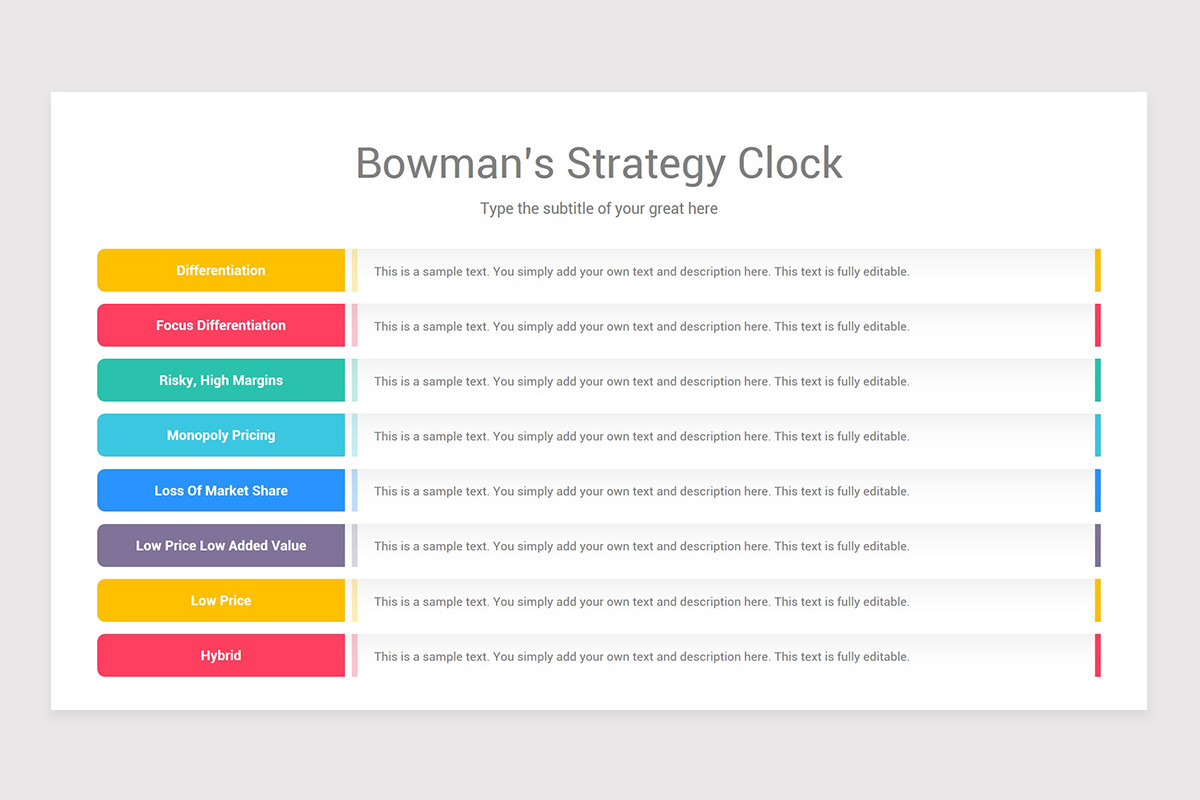This screenshot has height=800, width=1200.
Task: Click sample text beside Focus Differentiation
Action: pos(642,327)
